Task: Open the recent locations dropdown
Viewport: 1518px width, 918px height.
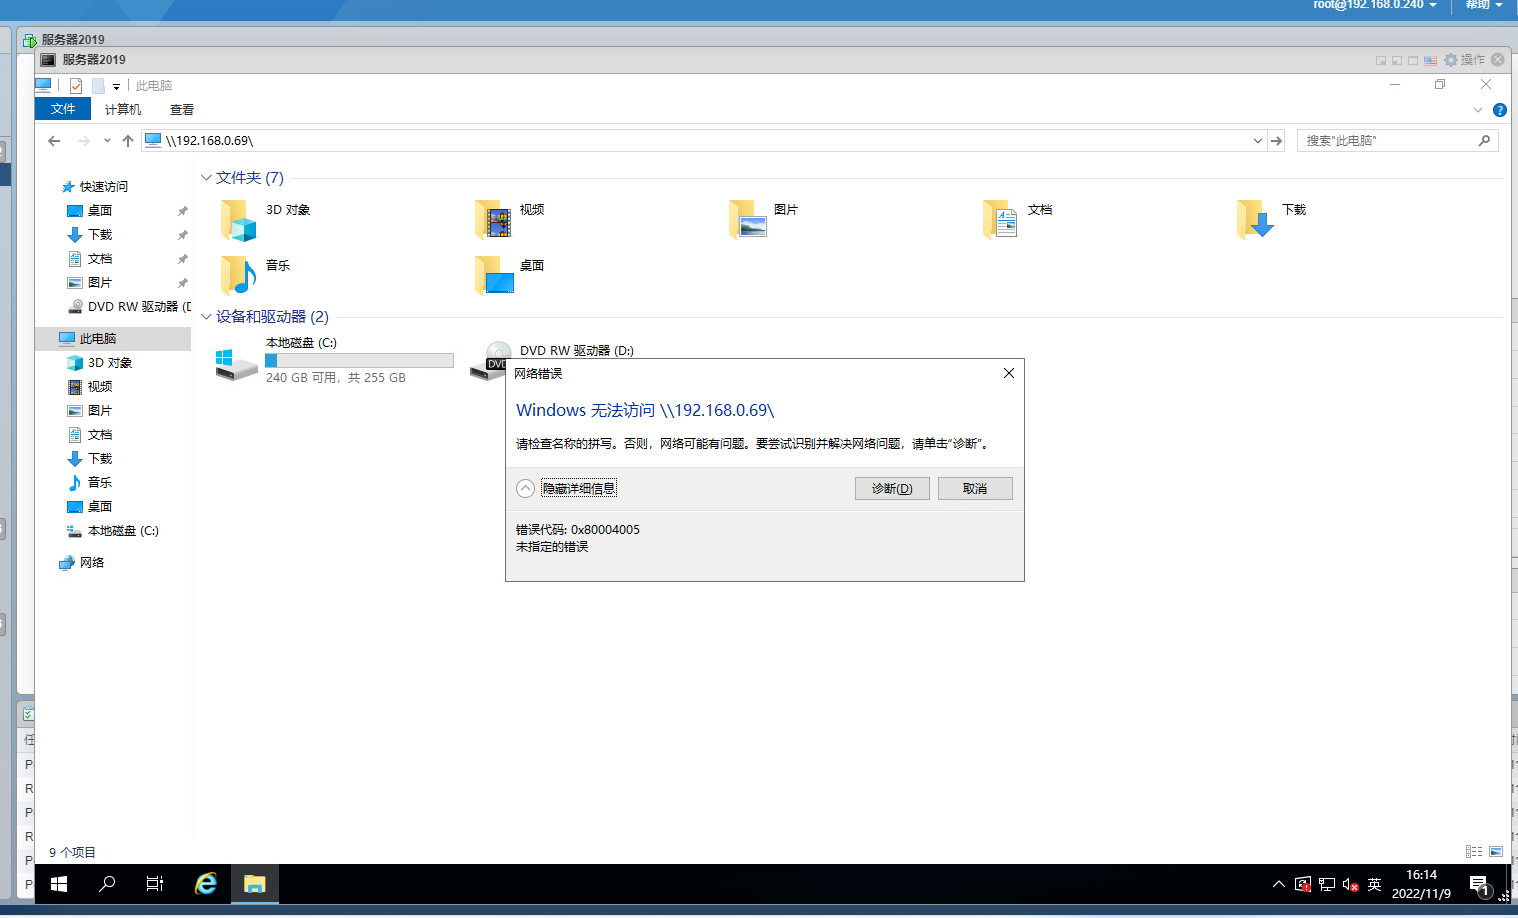Action: click(x=107, y=141)
